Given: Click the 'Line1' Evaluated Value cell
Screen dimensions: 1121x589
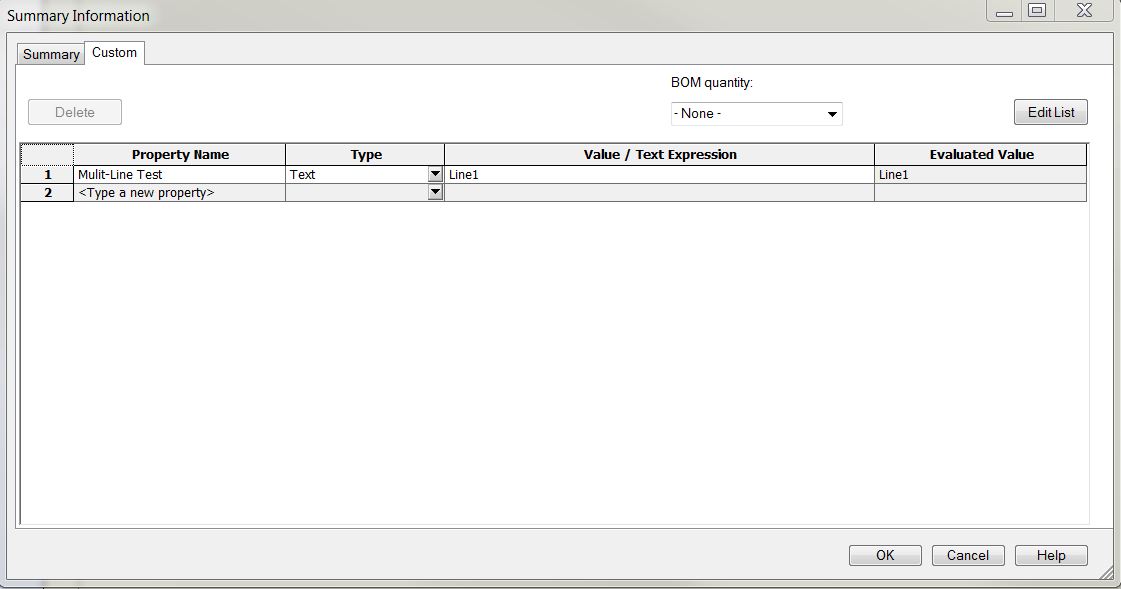Looking at the screenshot, I should point(981,174).
